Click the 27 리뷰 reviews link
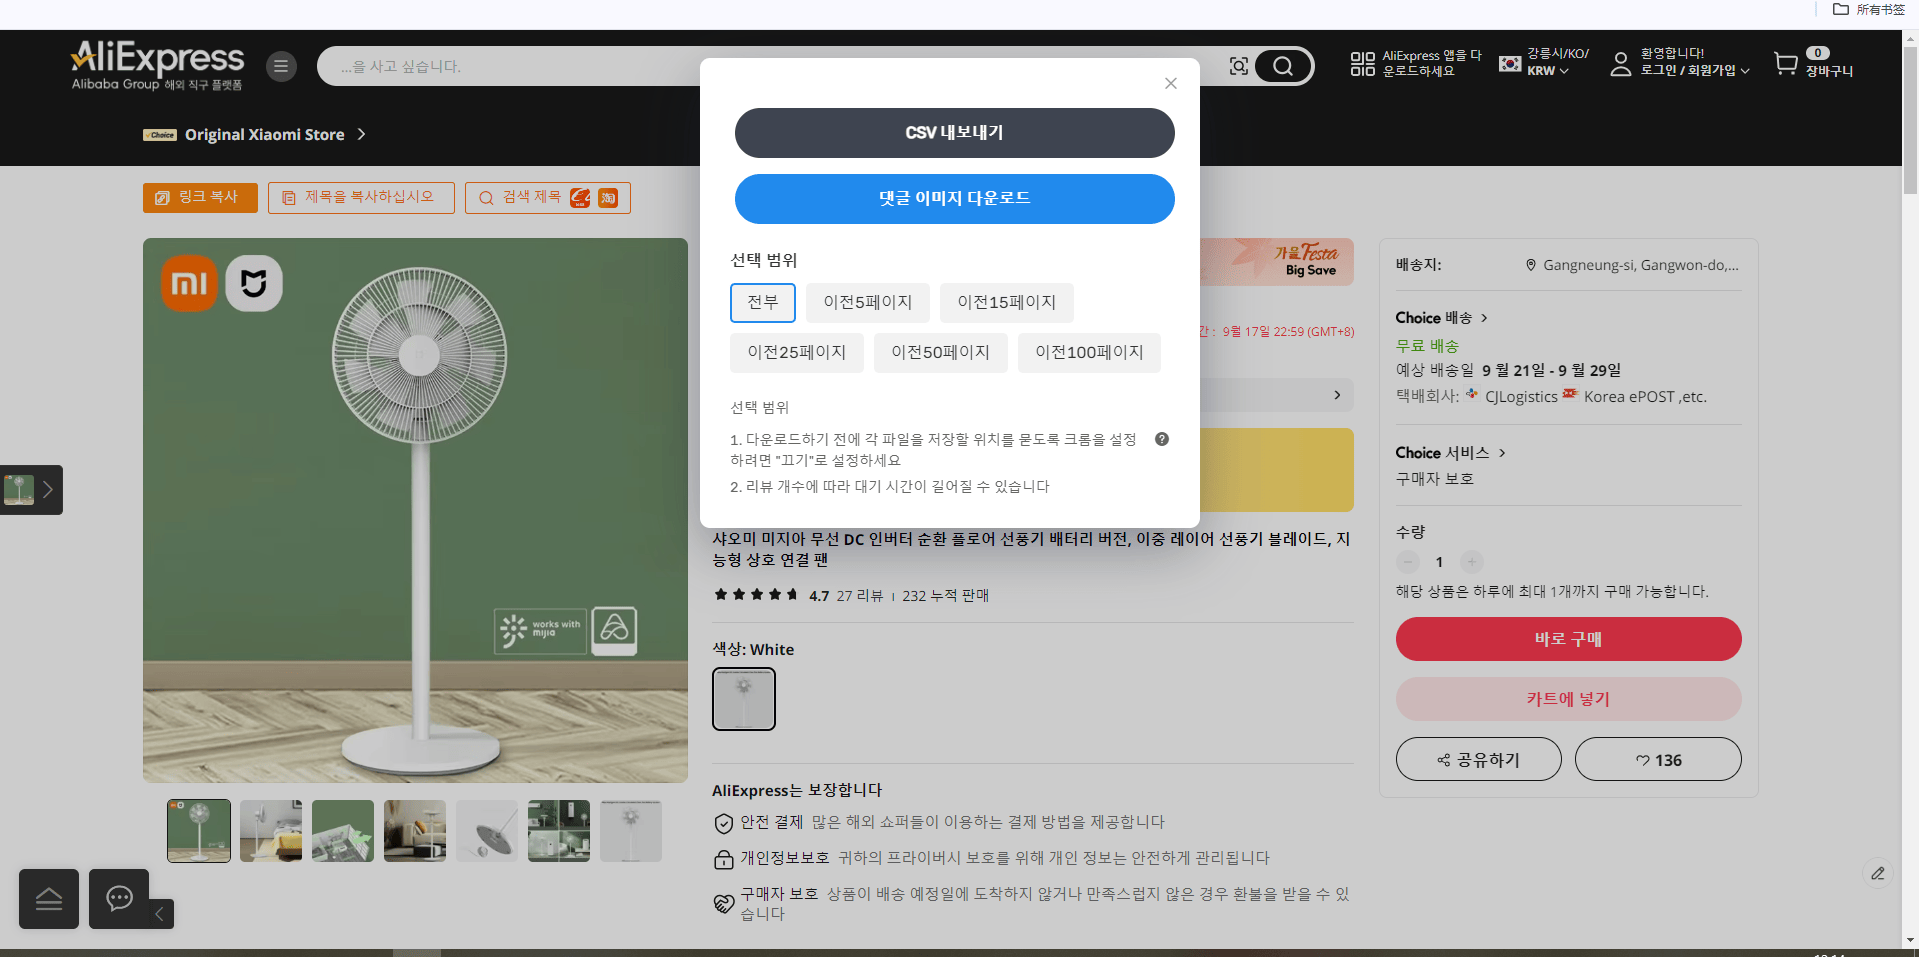 (x=860, y=596)
